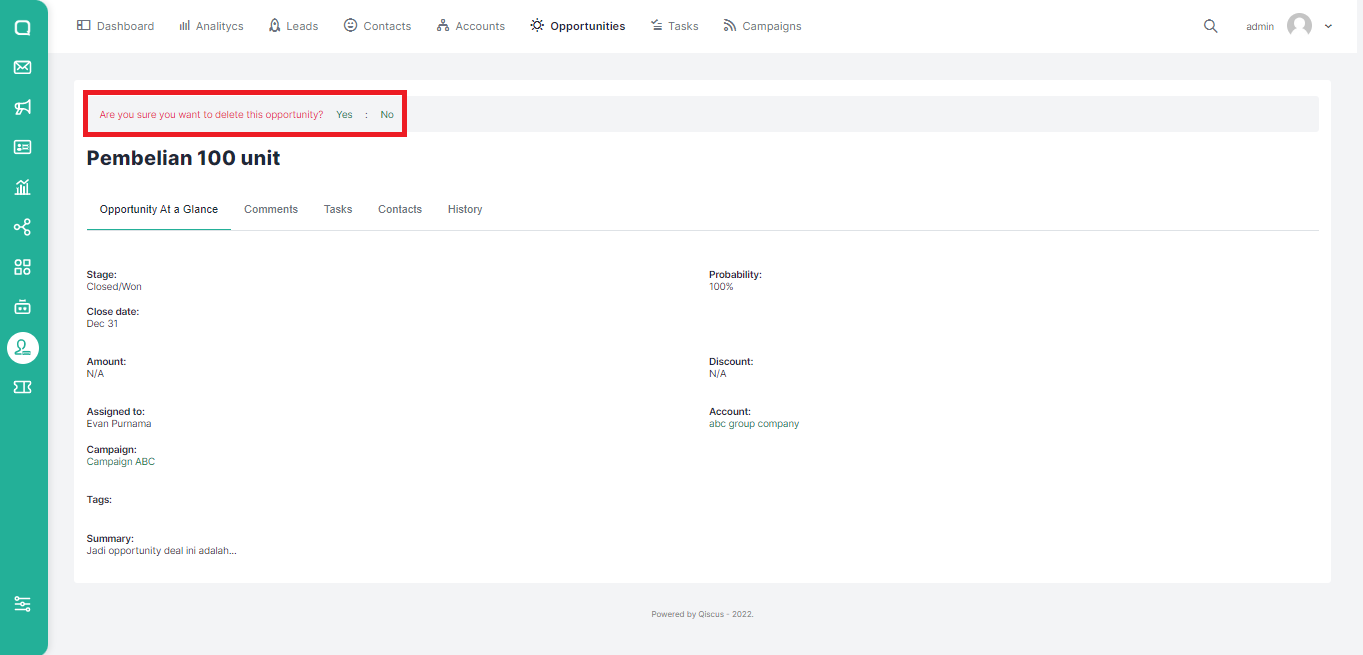The height and width of the screenshot is (655, 1363).
Task: Click the Discount N/A value
Action: pyautogui.click(x=718, y=374)
